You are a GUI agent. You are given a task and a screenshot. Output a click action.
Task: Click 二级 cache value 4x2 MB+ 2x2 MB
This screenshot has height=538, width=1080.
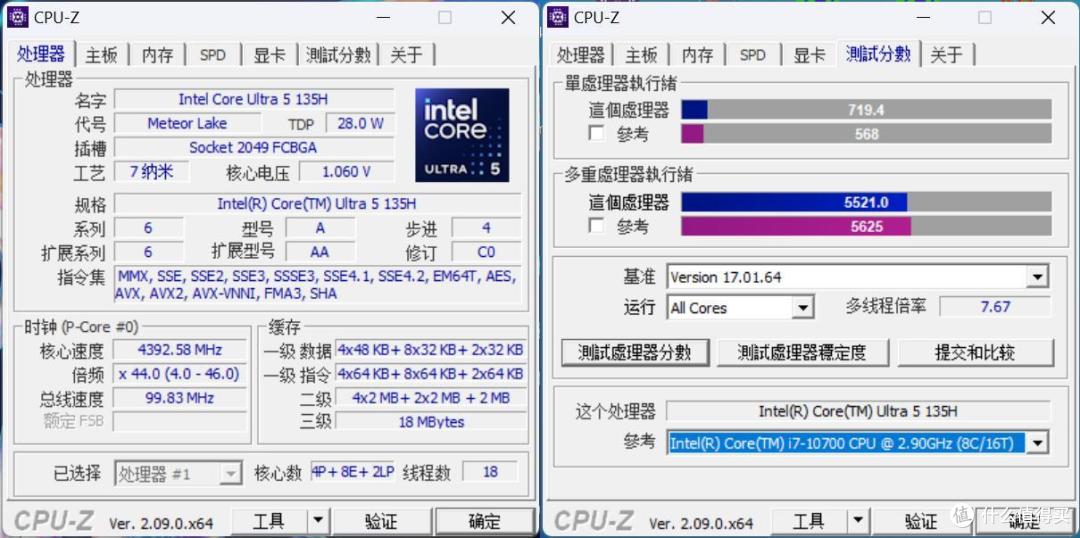tap(431, 397)
